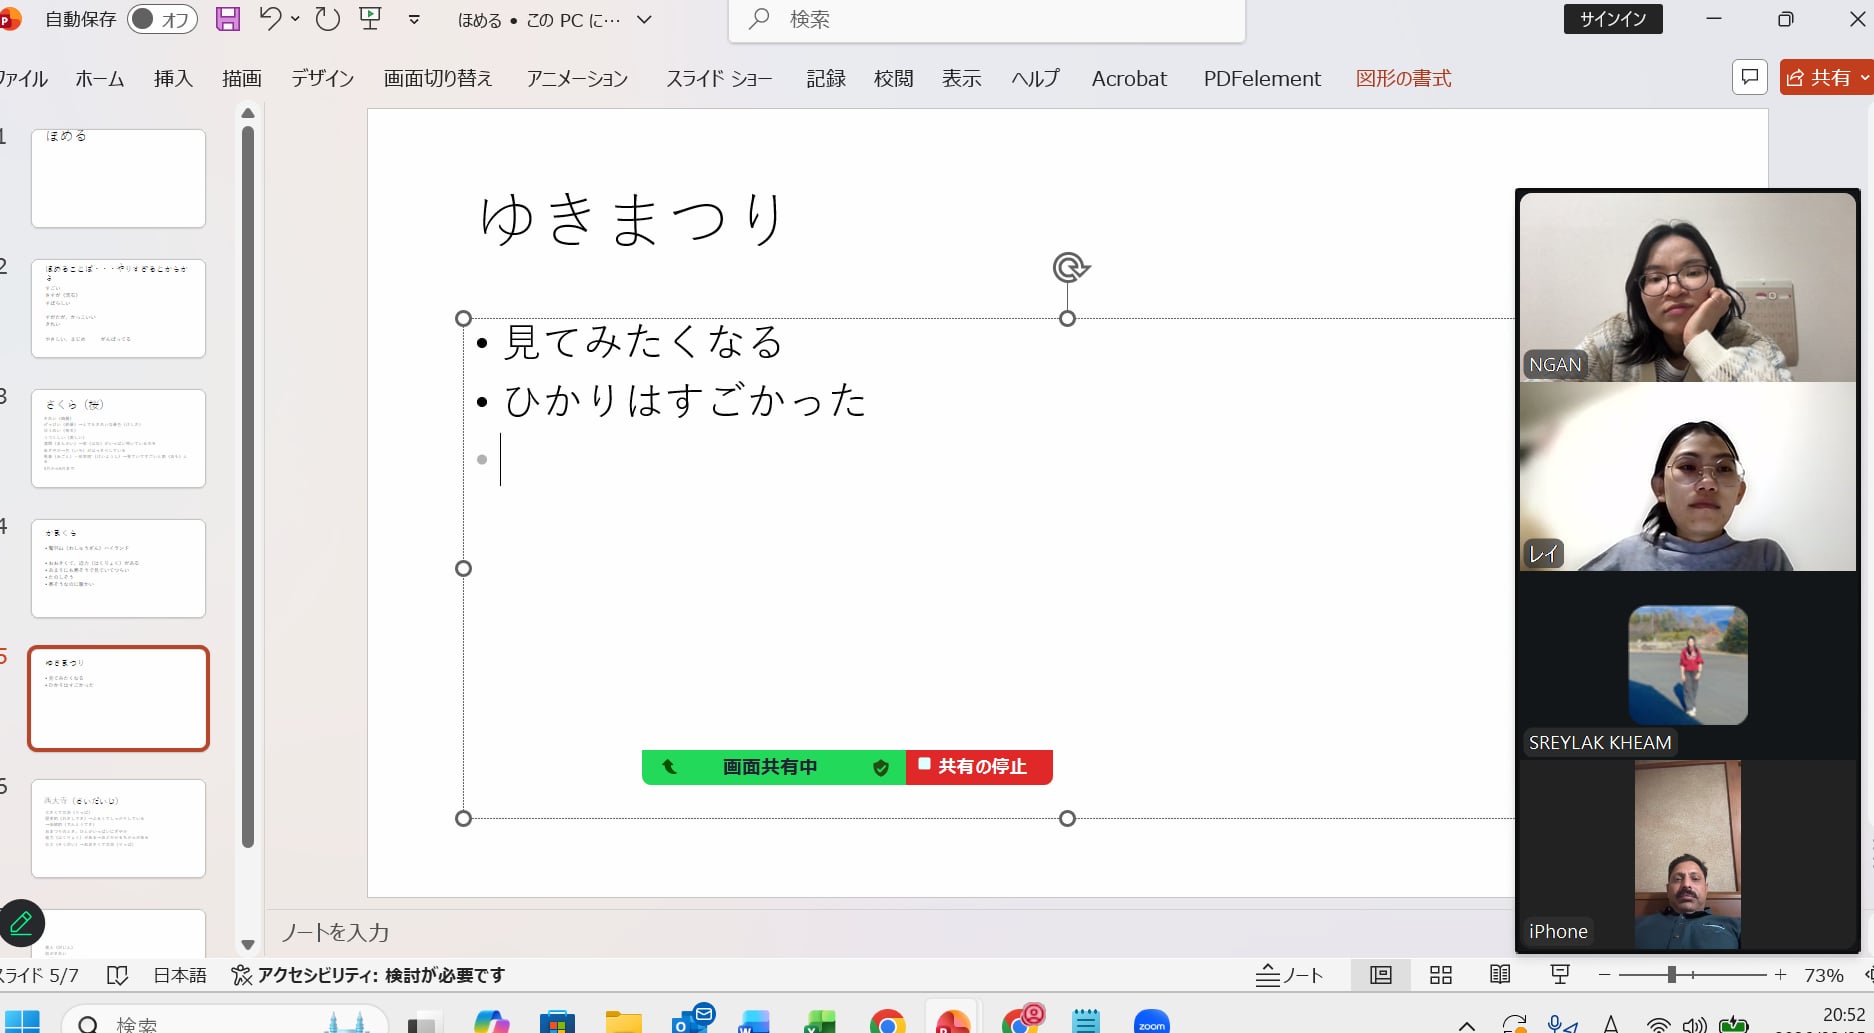Toggle the Notes pane button
Viewport: 1874px width, 1033px height.
click(x=1290, y=975)
